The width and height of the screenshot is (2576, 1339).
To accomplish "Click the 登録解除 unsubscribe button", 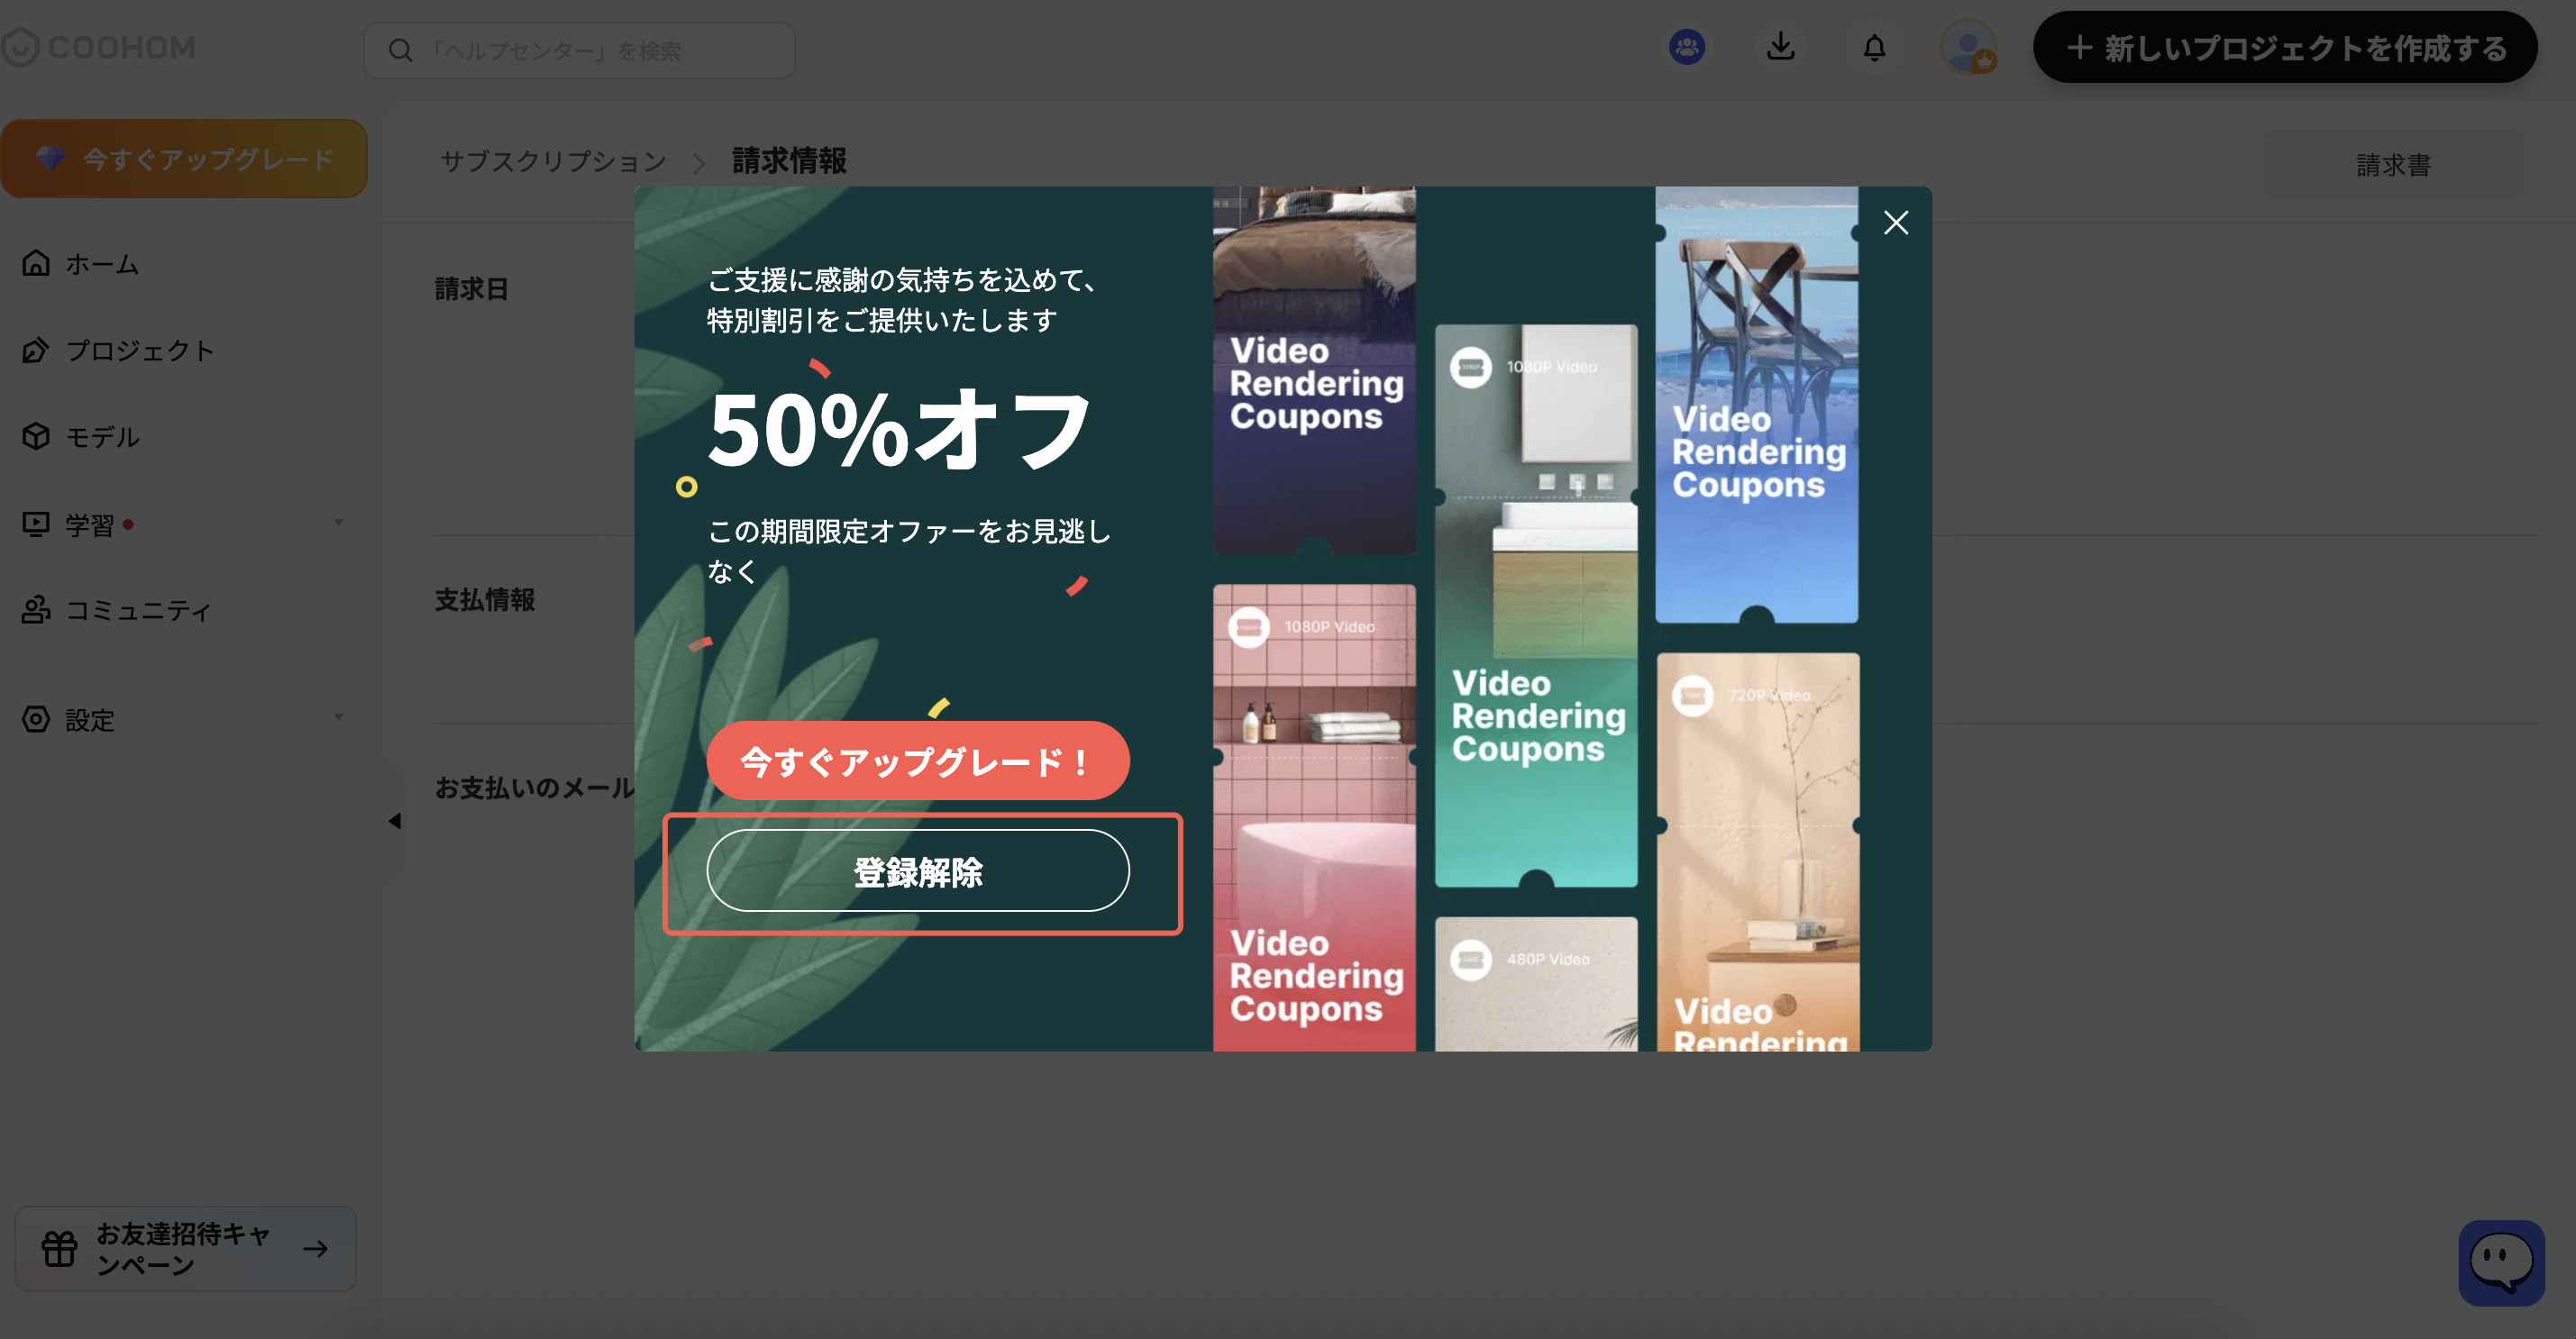I will coord(918,871).
